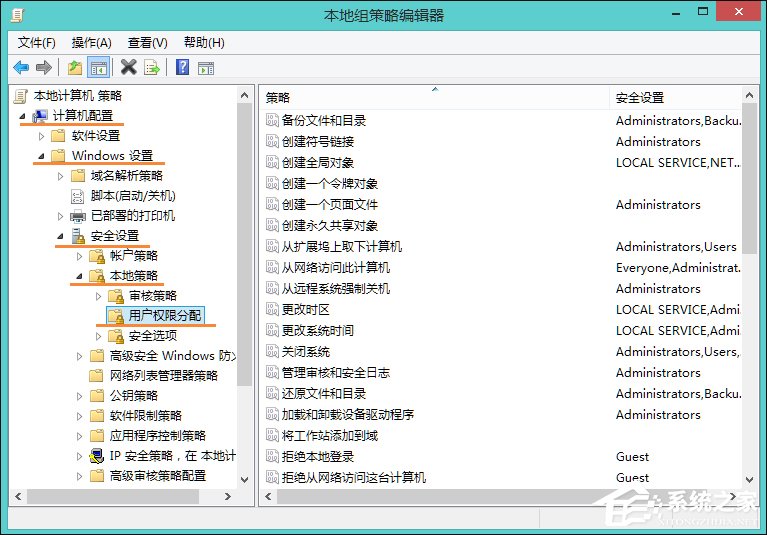Click the tree pane vertical scrollbar thumb
This screenshot has width=767, height=535.
click(245, 245)
